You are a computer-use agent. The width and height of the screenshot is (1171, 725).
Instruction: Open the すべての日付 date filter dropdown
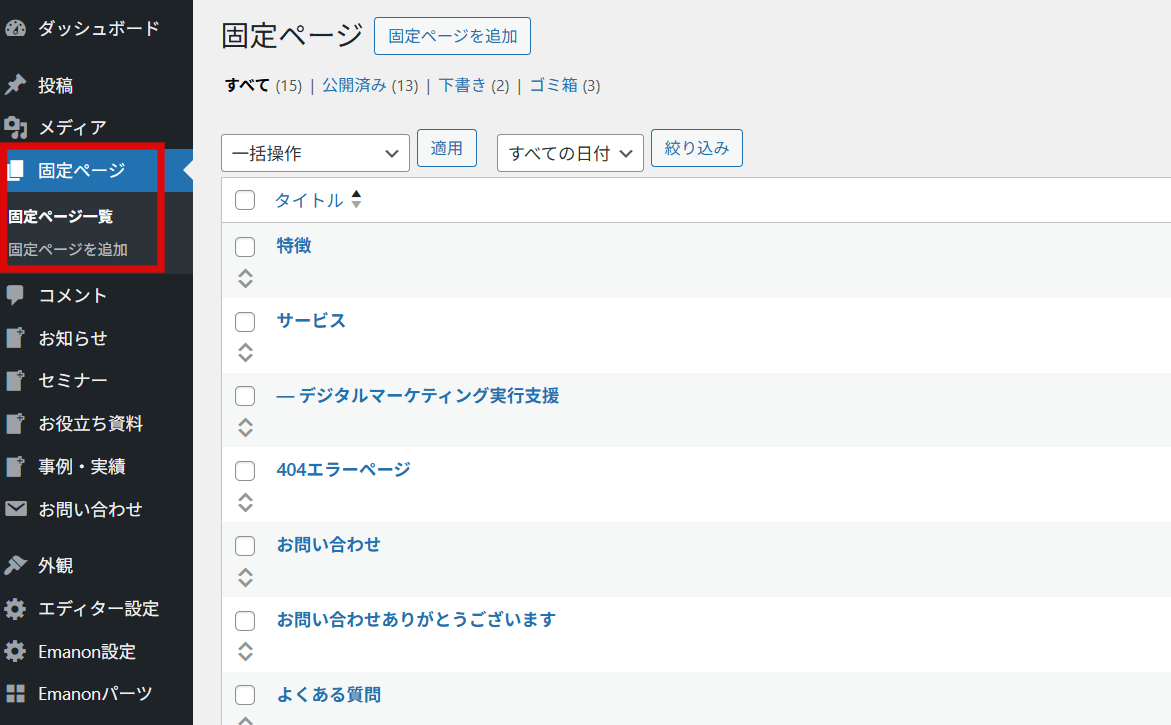570,153
